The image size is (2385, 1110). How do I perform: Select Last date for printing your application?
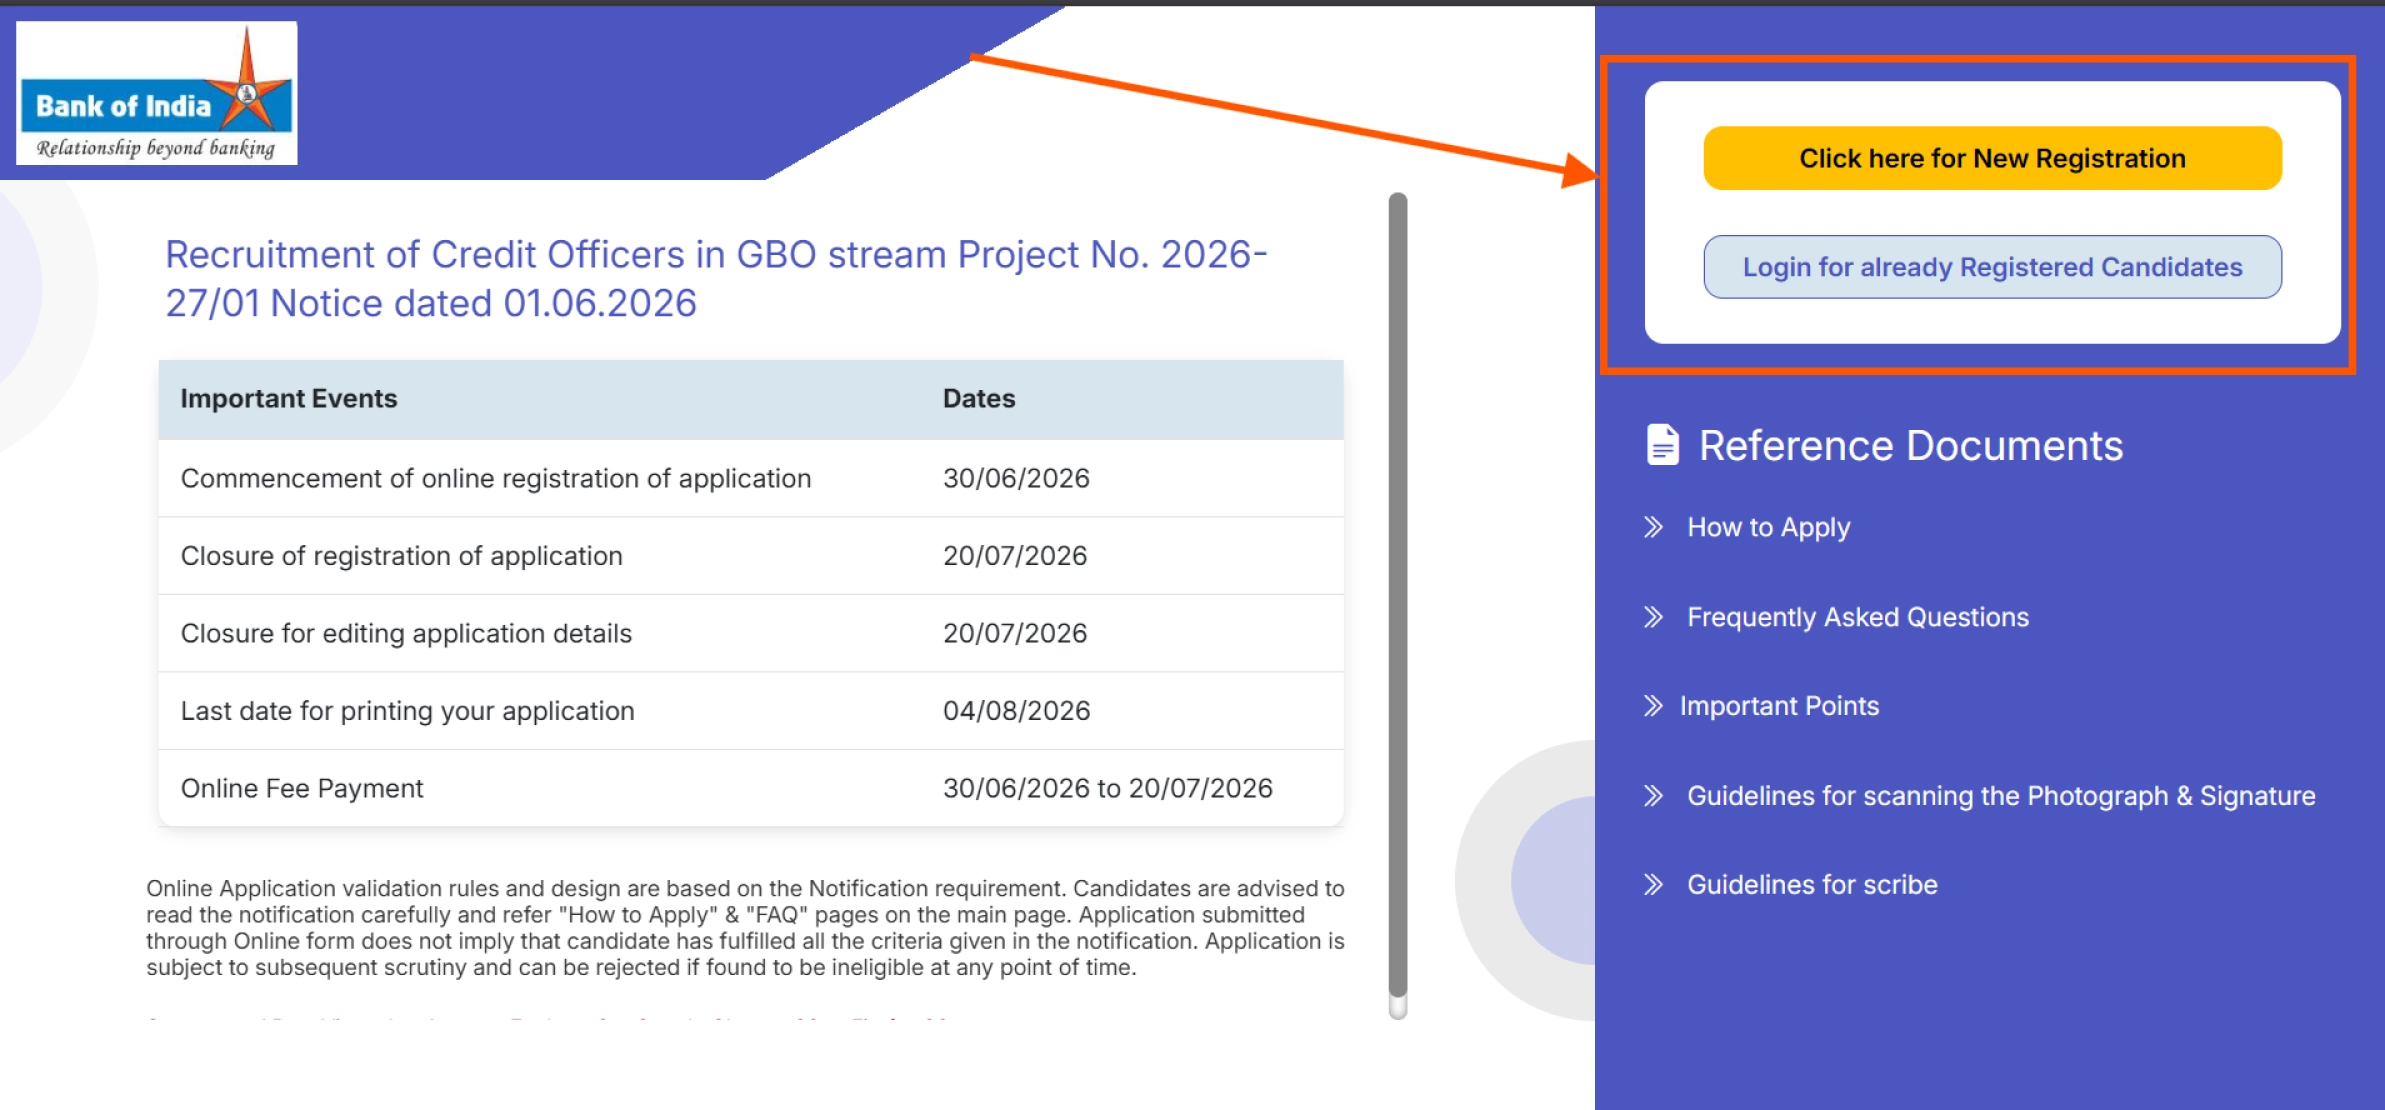(408, 711)
